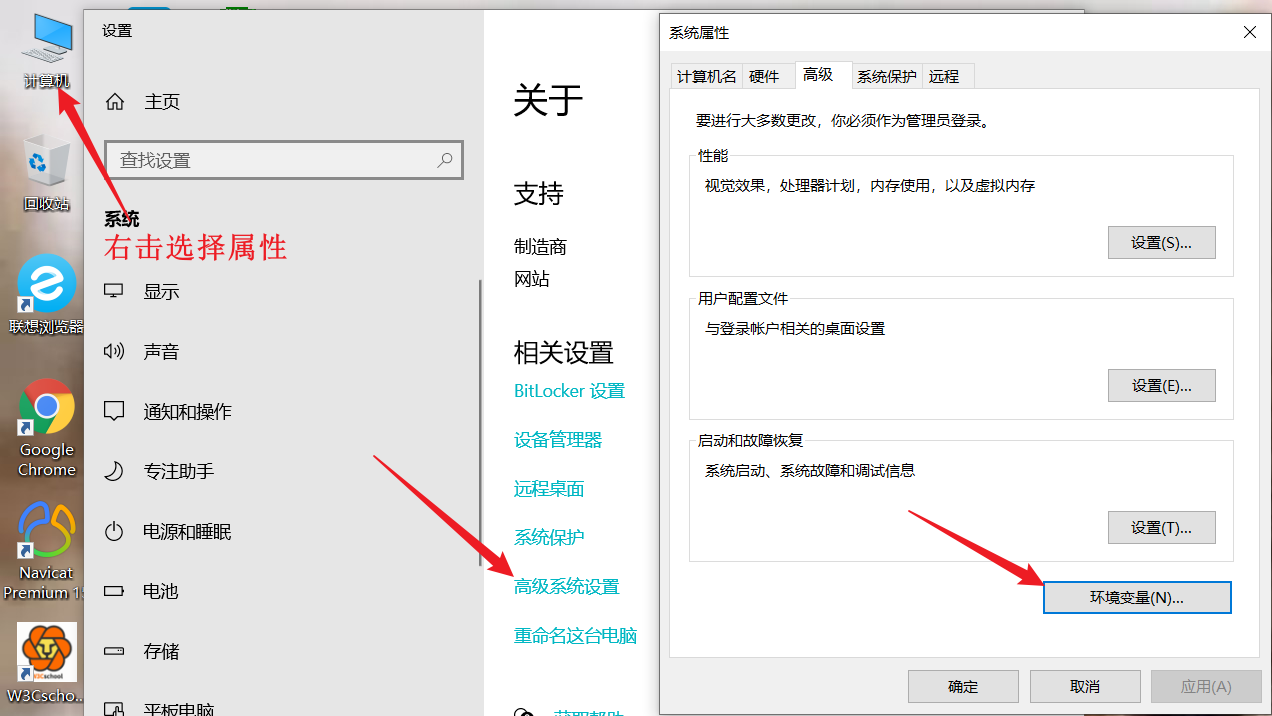Open the 电源和睡眠 settings page
1272x716 pixels.
(x=282, y=531)
